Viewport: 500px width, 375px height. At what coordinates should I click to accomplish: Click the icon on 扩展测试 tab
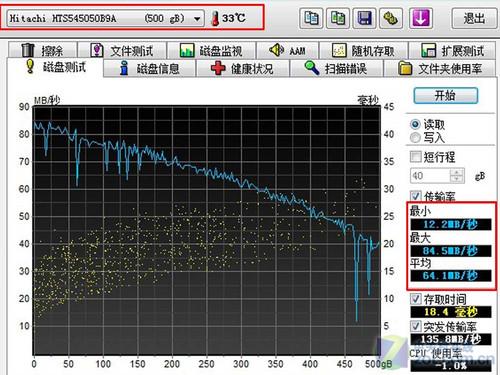pos(428,50)
